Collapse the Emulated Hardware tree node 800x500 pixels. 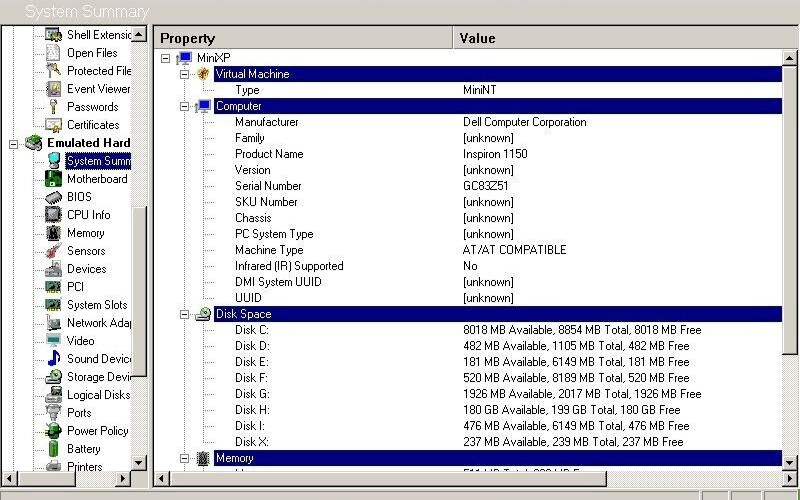[14, 143]
